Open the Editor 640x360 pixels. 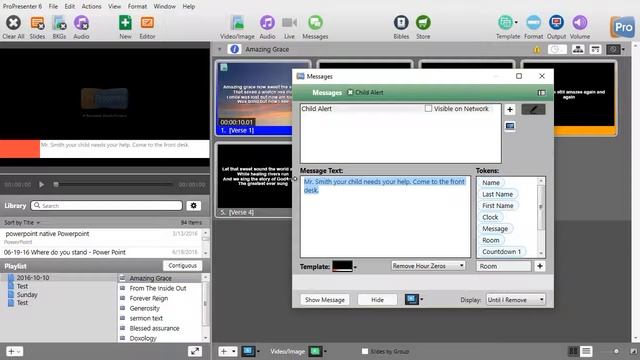pos(147,23)
